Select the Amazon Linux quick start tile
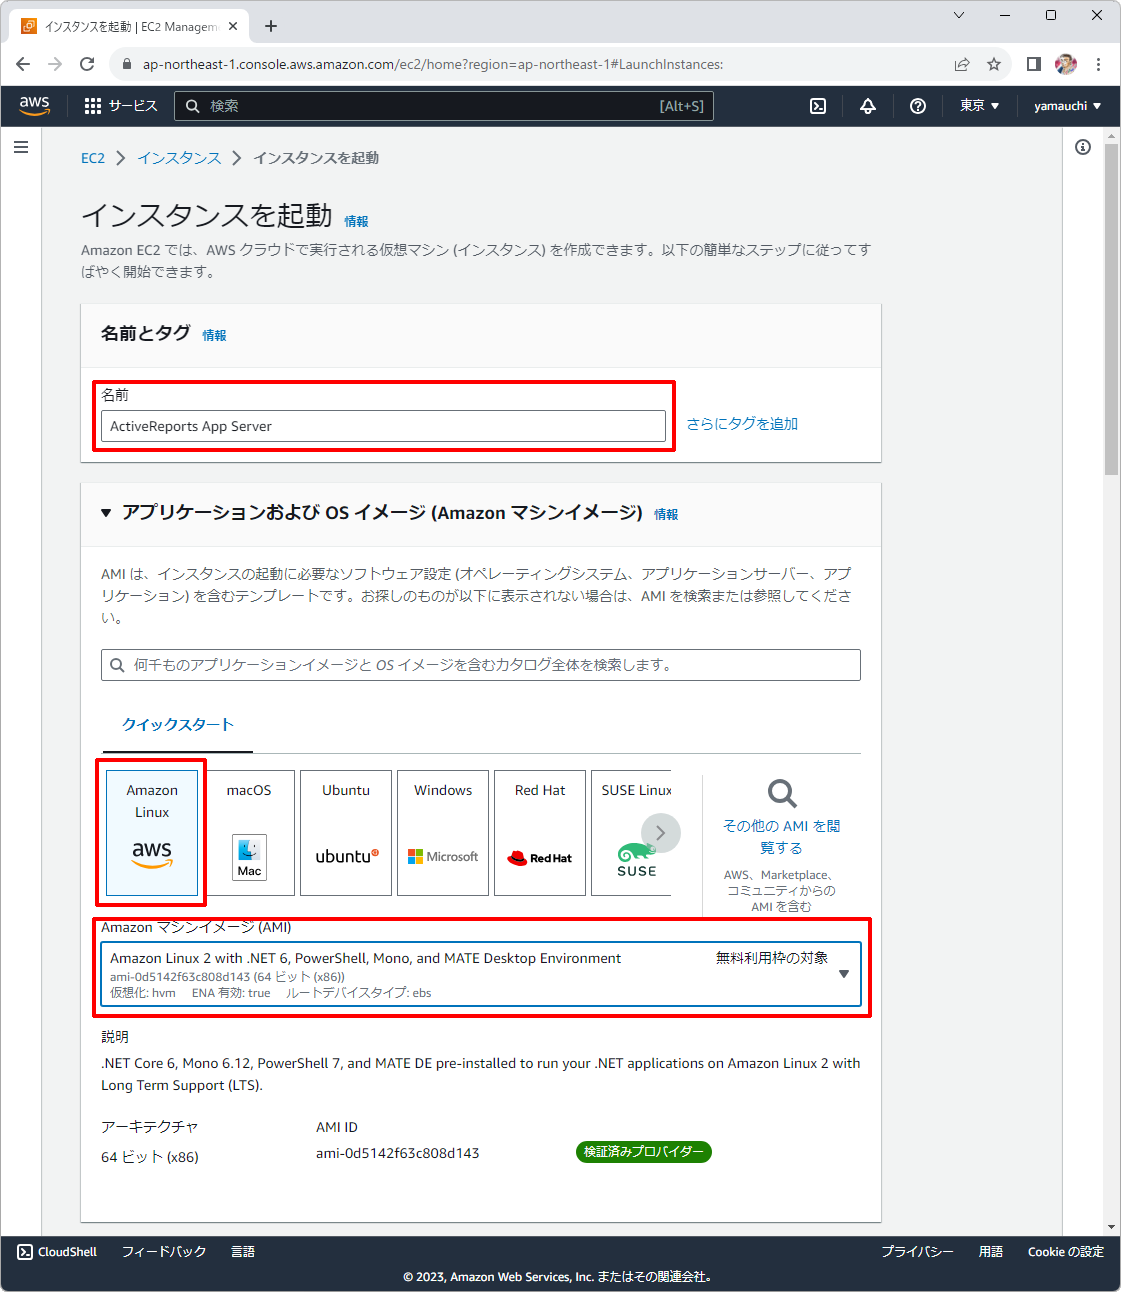The height and width of the screenshot is (1292, 1121). click(x=152, y=833)
